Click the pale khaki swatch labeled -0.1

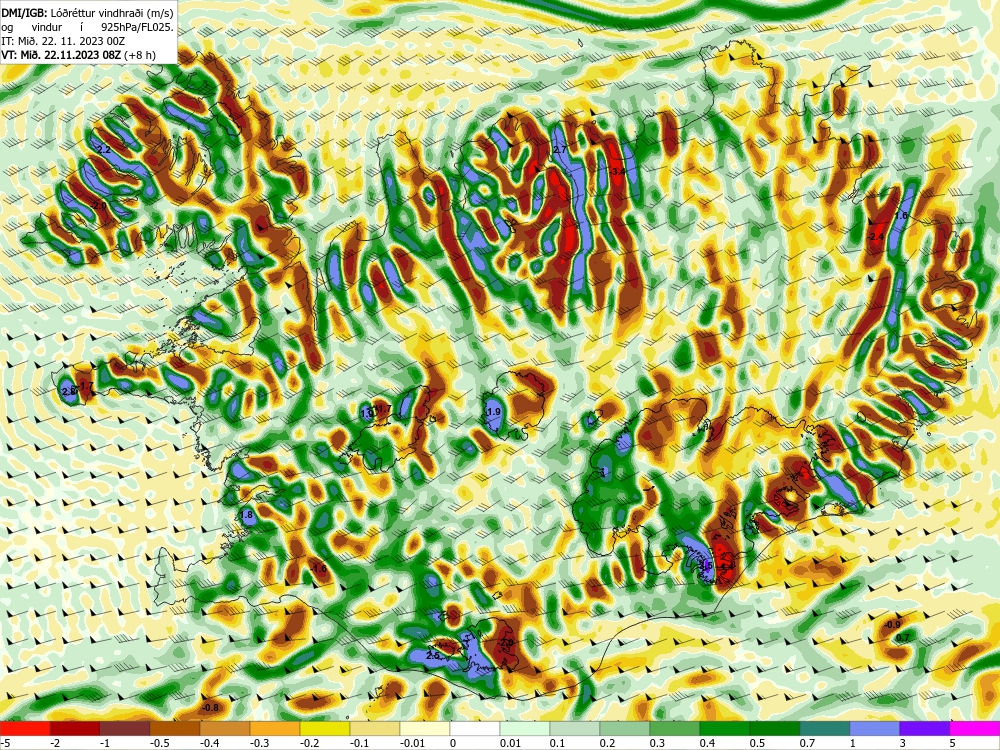(375, 728)
